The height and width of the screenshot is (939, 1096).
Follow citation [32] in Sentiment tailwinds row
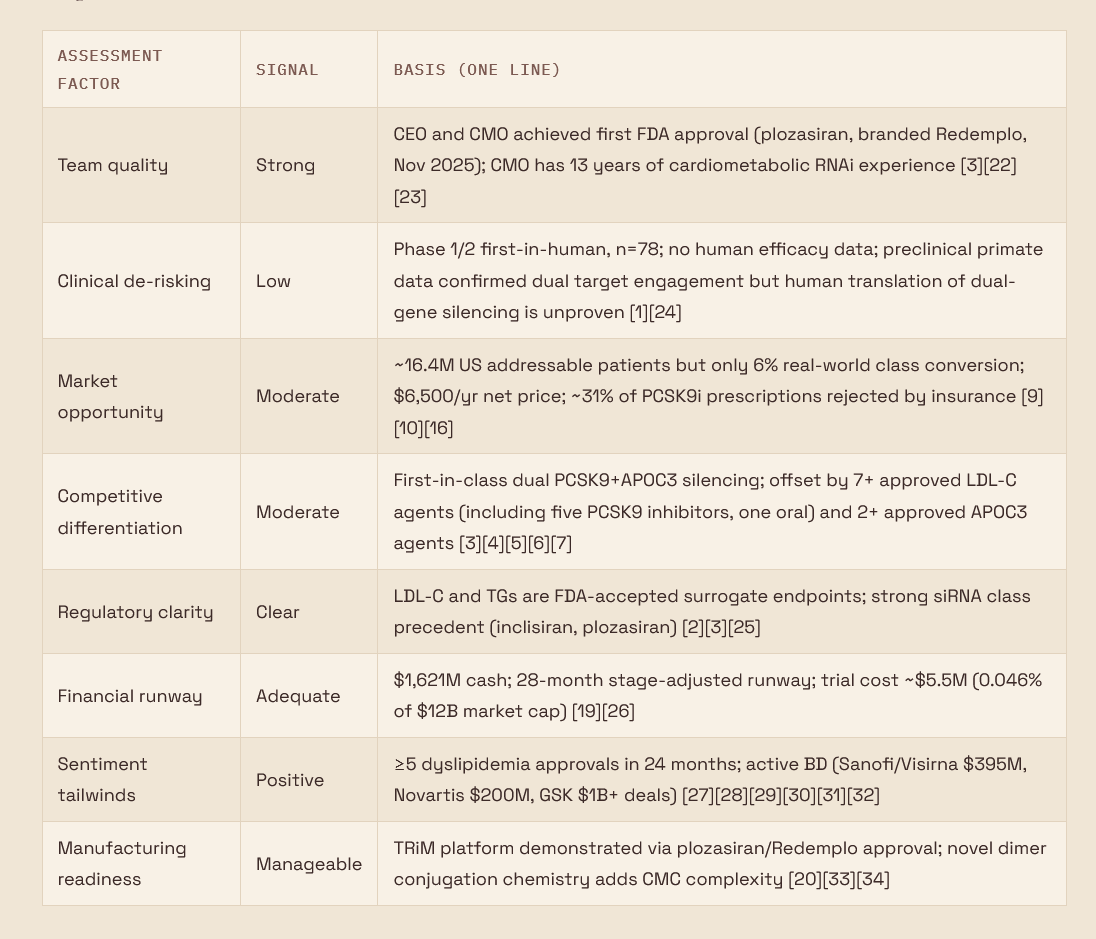(x=863, y=795)
